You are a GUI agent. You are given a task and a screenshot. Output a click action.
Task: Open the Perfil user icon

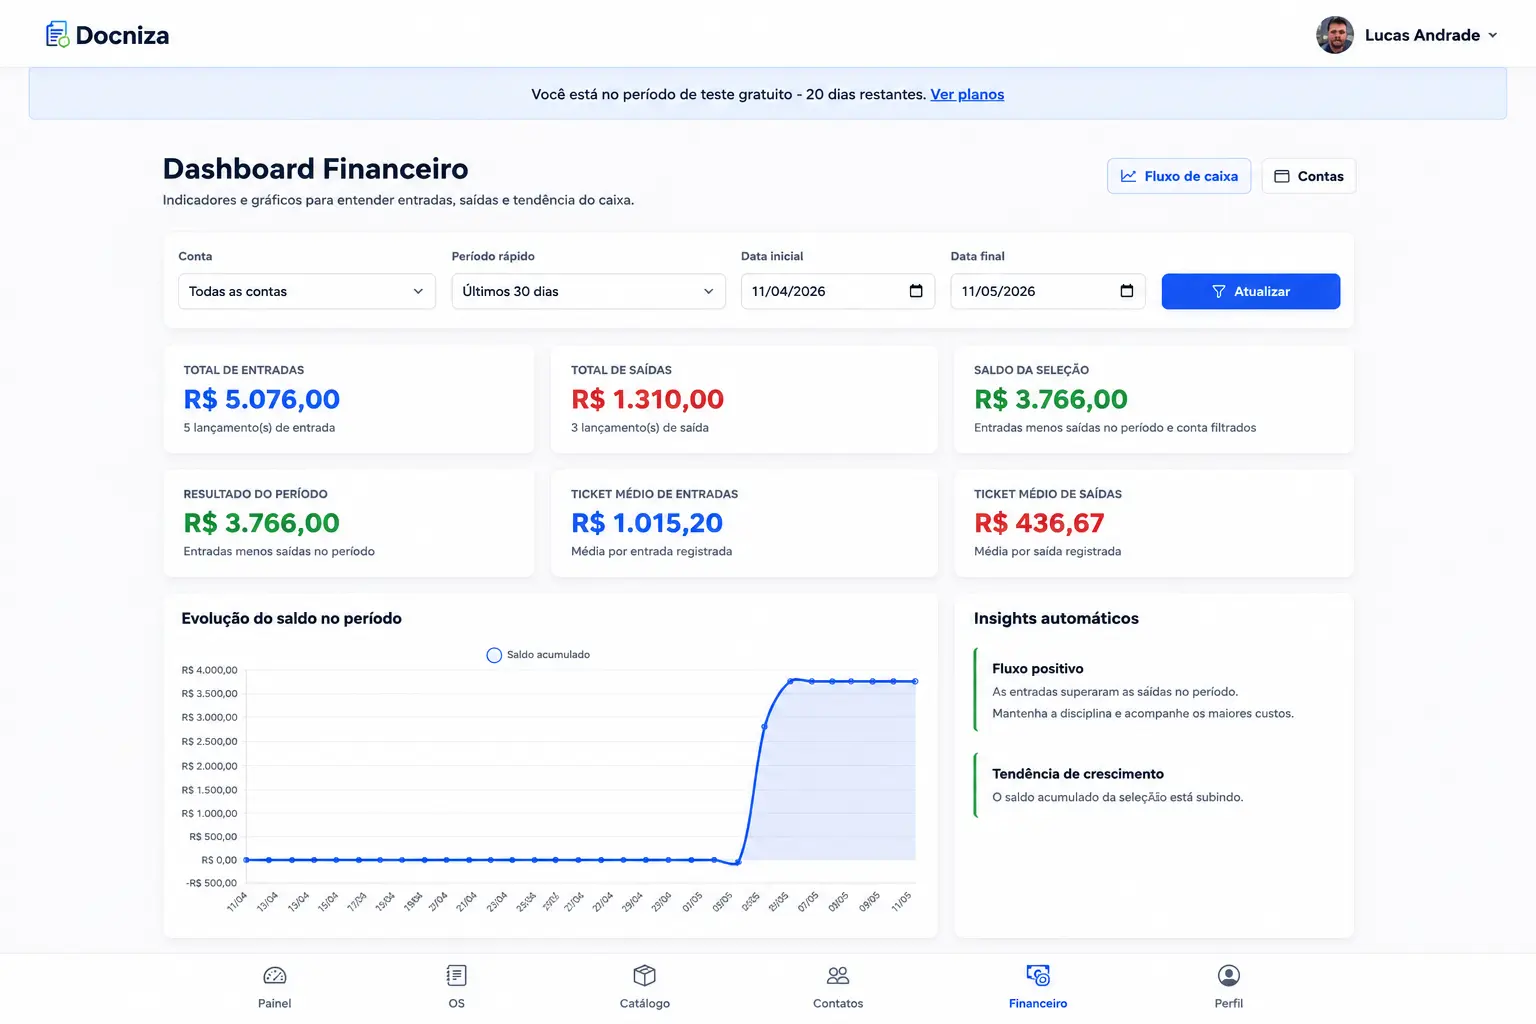click(x=1229, y=975)
